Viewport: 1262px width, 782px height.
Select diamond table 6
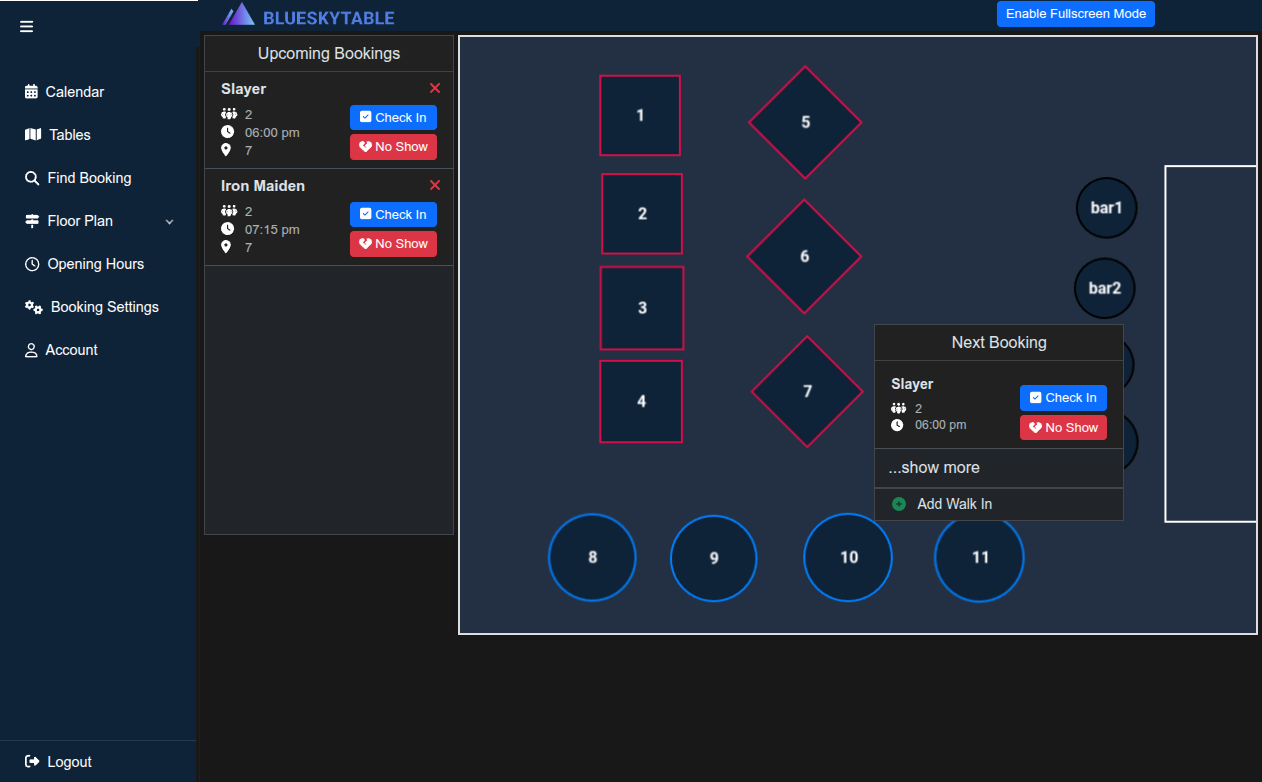[x=804, y=257]
